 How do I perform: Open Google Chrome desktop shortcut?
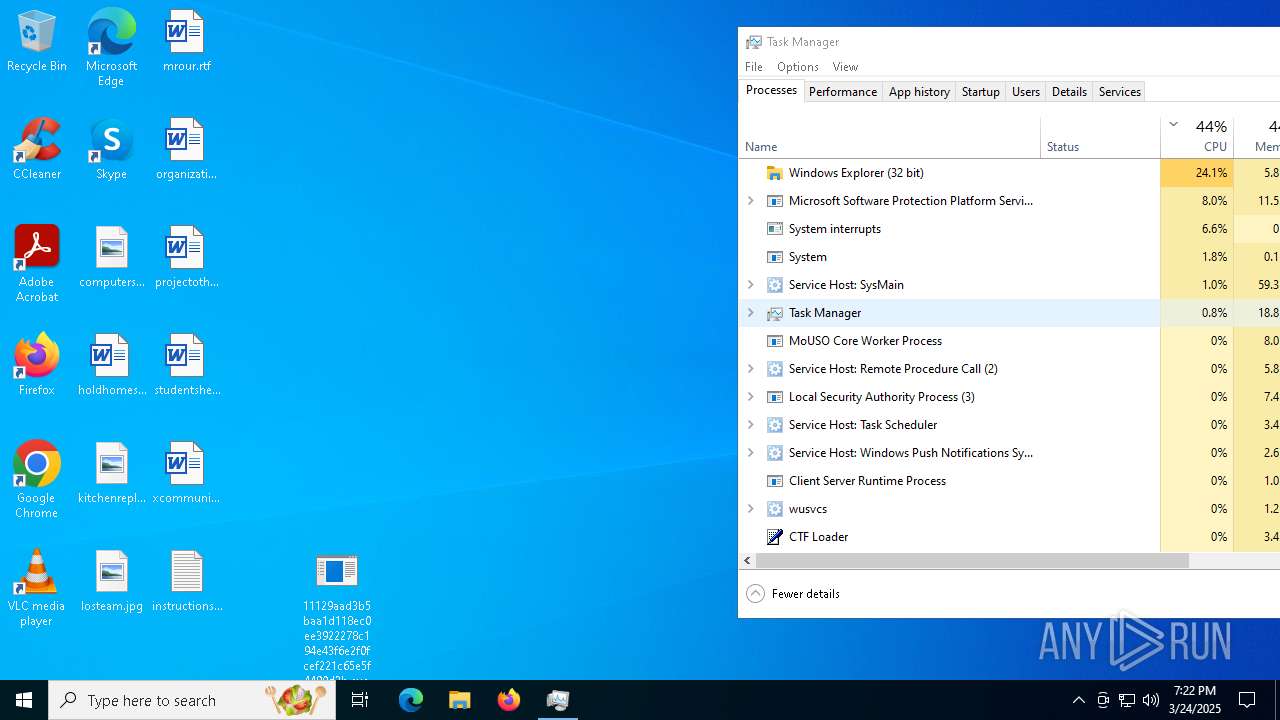click(x=37, y=480)
